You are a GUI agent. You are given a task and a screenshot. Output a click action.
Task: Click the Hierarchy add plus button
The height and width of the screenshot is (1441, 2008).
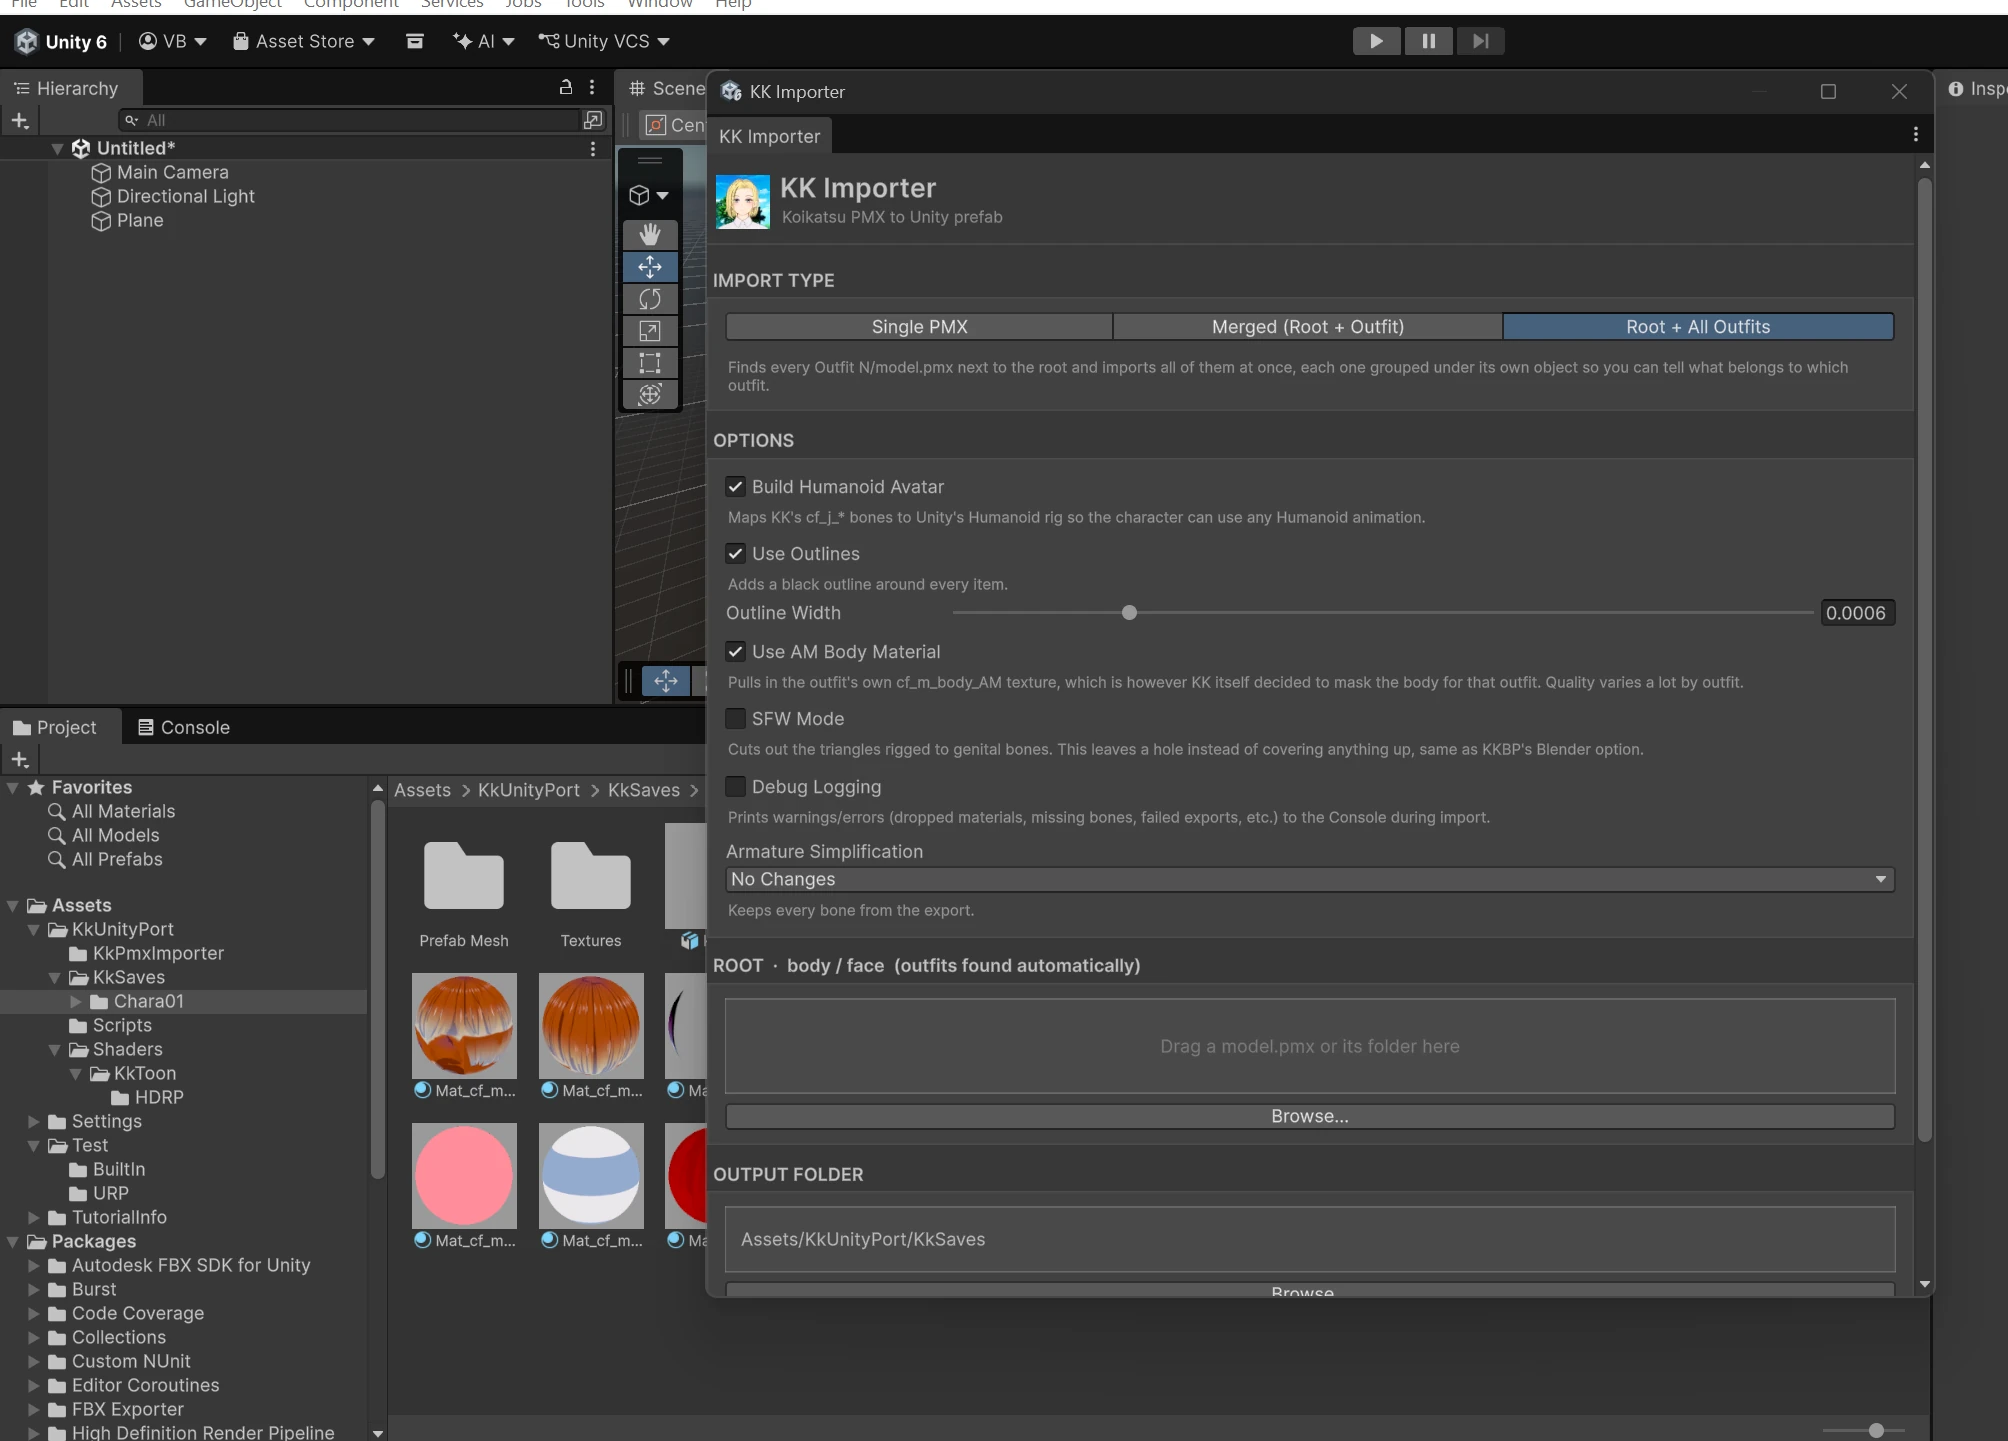[20, 121]
